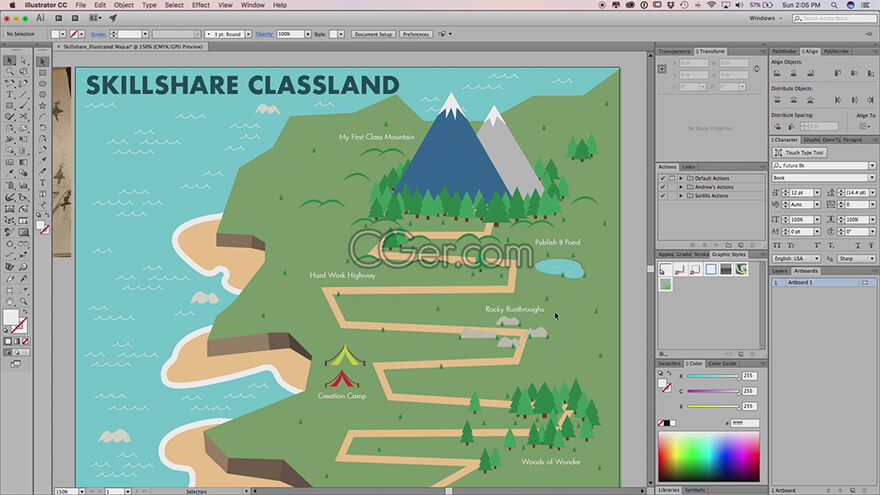This screenshot has height=495, width=880.
Task: Open the English: USA language dropdown
Action: tap(796, 259)
